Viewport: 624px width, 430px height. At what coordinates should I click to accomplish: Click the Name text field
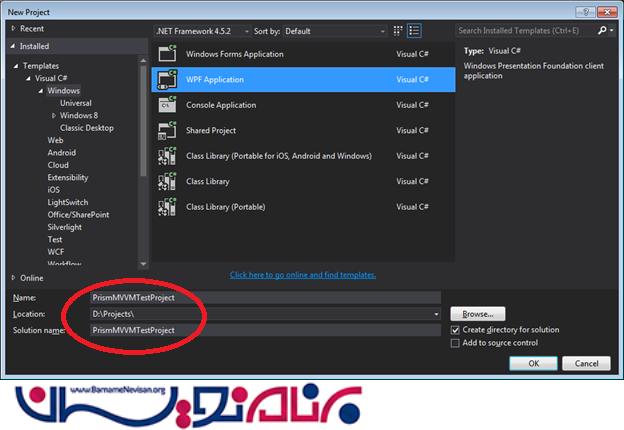(265, 298)
